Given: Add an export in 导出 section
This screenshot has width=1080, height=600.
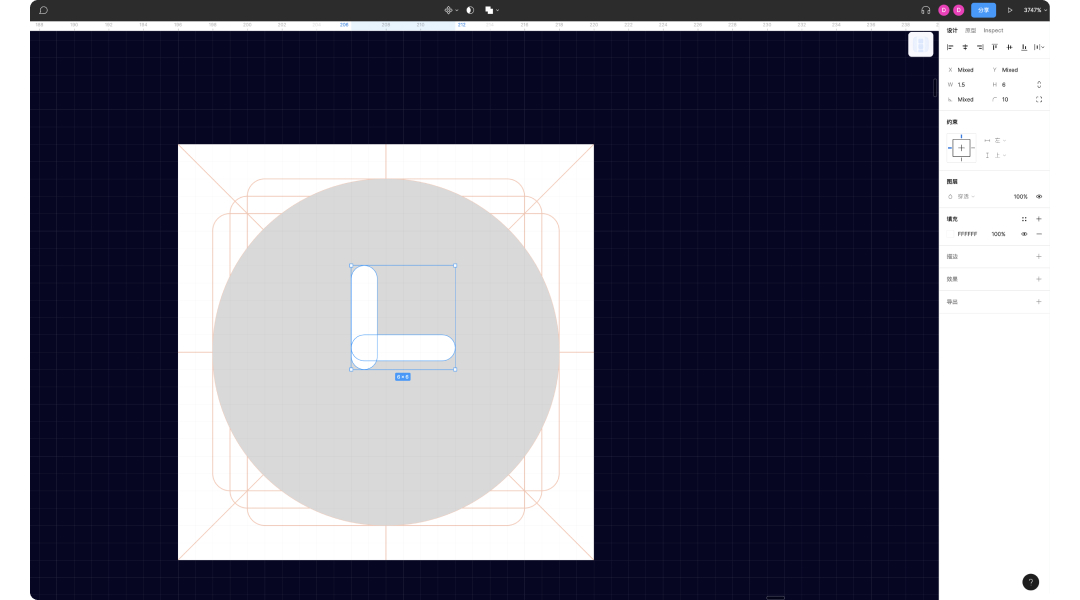Looking at the screenshot, I should (x=1039, y=302).
